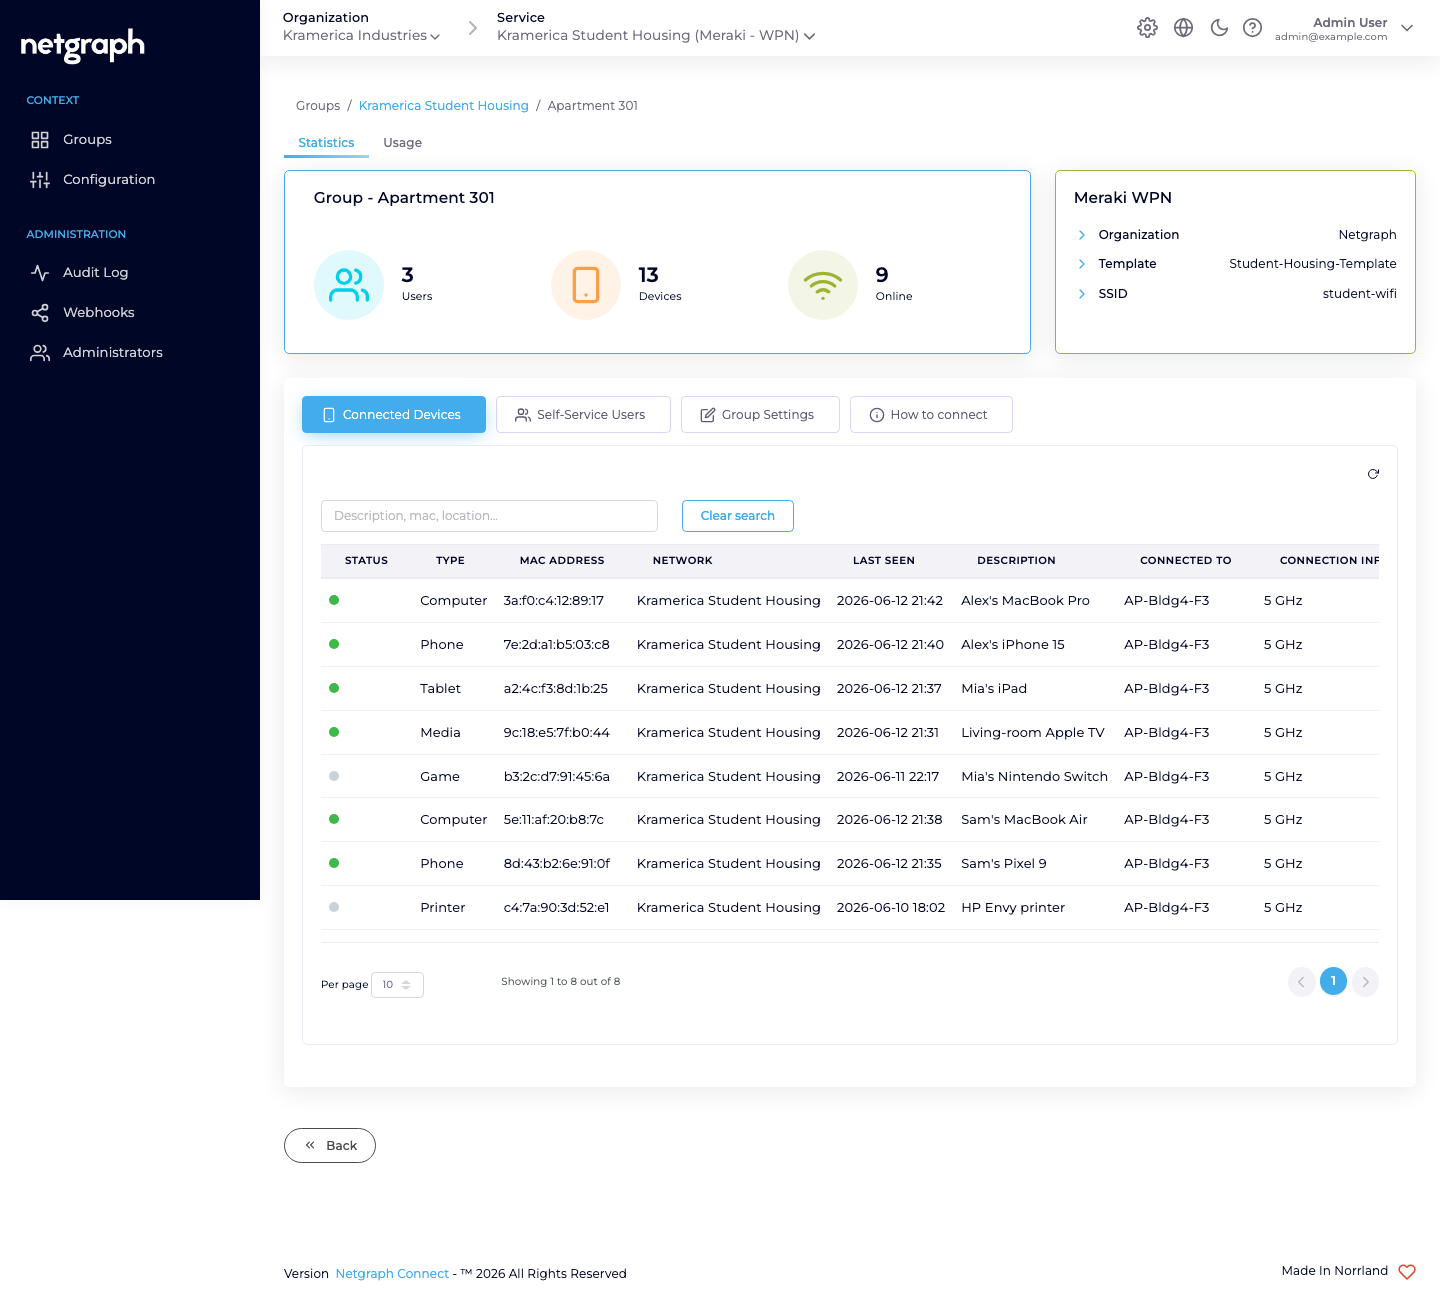Go to previous page arrow

1301,982
